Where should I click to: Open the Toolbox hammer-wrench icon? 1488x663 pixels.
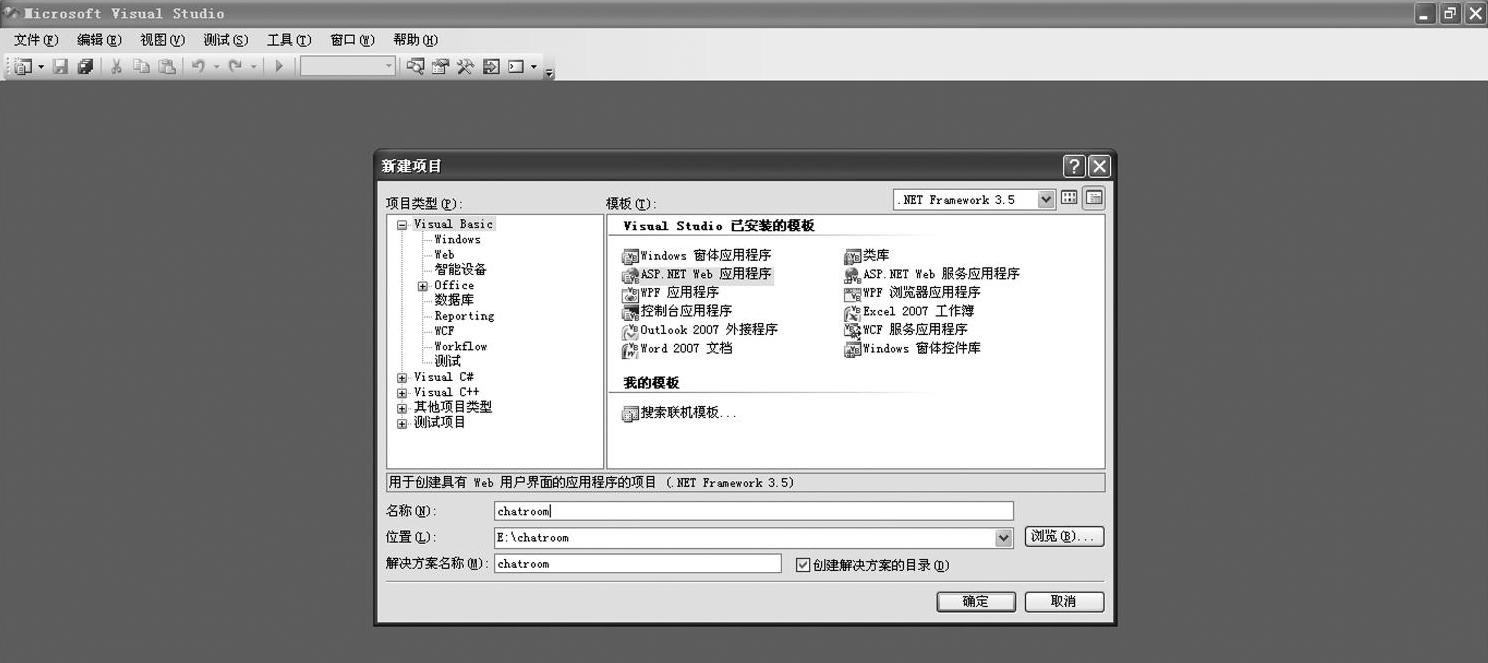point(465,66)
